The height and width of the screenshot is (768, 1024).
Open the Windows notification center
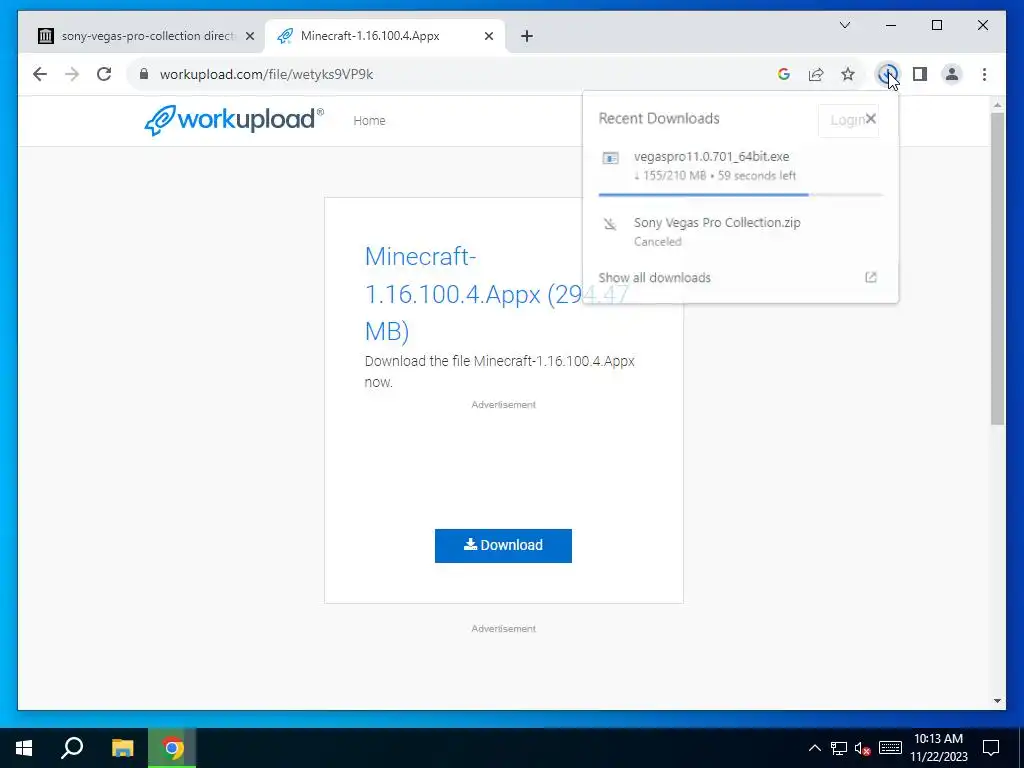click(991, 748)
